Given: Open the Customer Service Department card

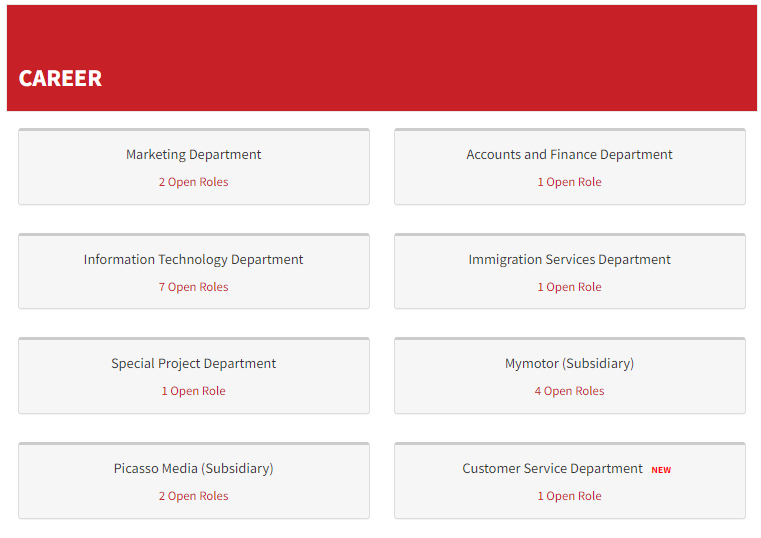Looking at the screenshot, I should click(570, 481).
